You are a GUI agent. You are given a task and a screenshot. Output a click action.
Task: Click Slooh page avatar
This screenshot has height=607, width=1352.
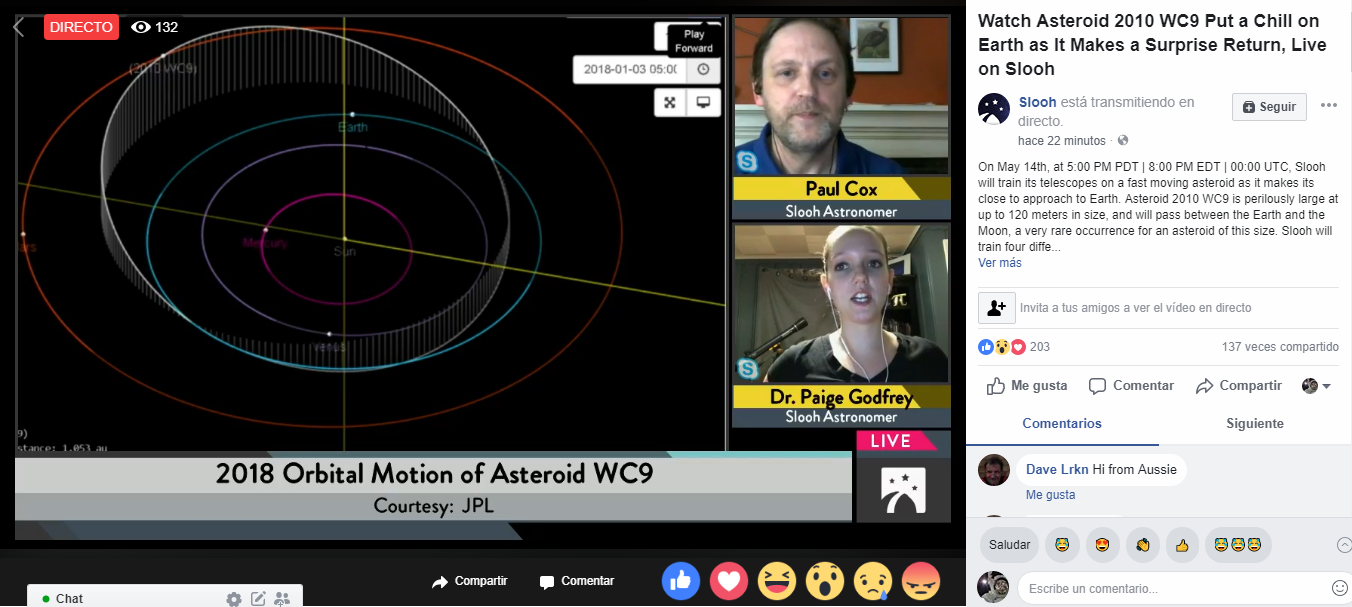click(994, 109)
